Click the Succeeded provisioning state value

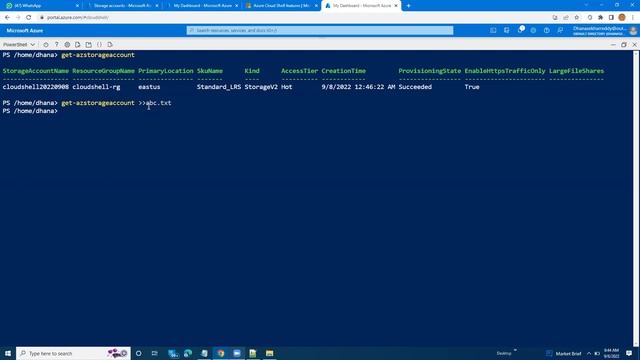tap(415, 87)
